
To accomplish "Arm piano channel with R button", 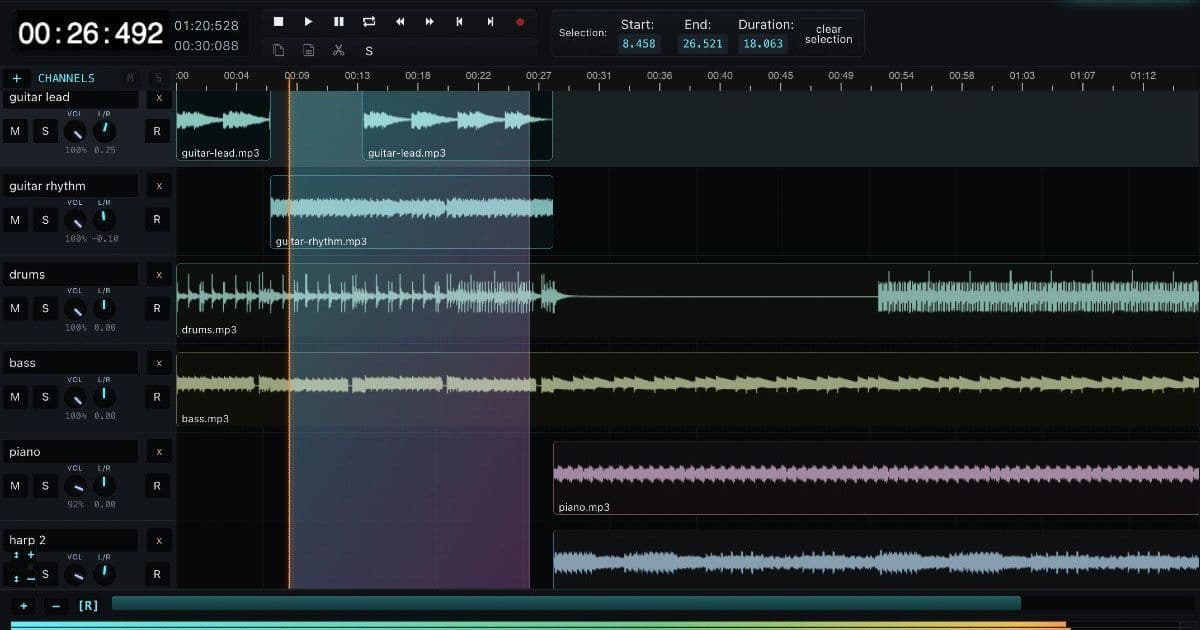I will pos(156,486).
